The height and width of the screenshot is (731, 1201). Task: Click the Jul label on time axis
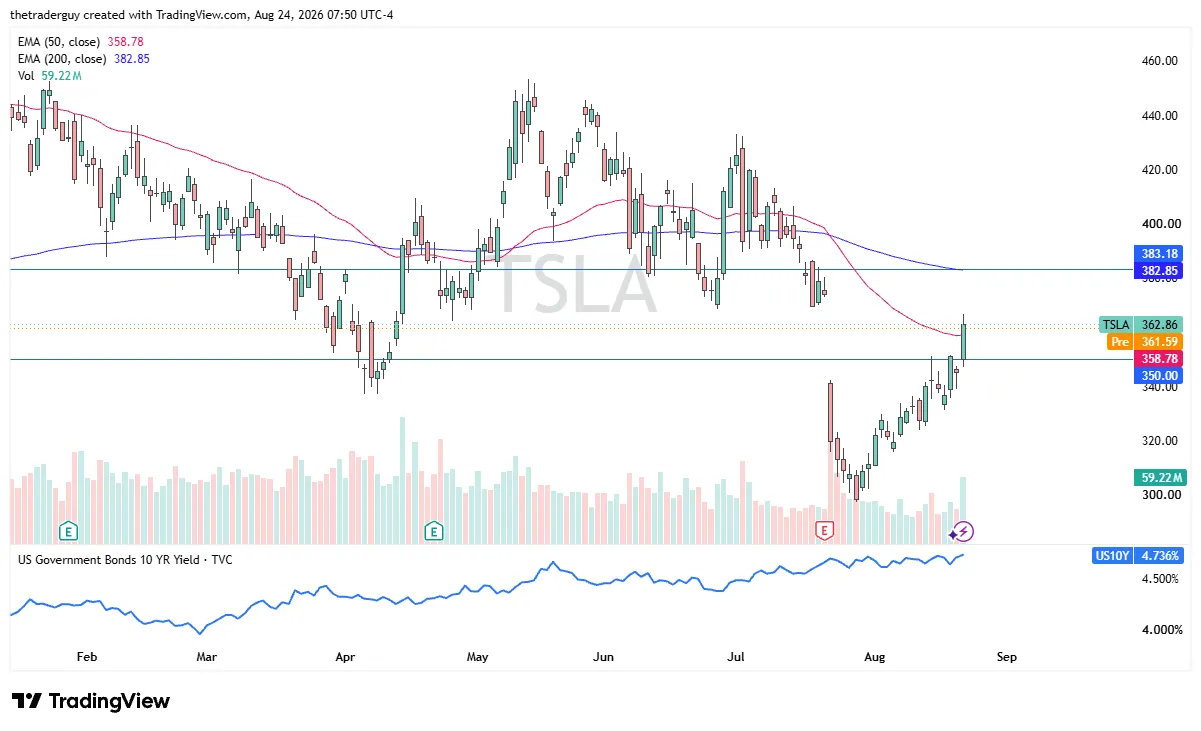point(736,657)
